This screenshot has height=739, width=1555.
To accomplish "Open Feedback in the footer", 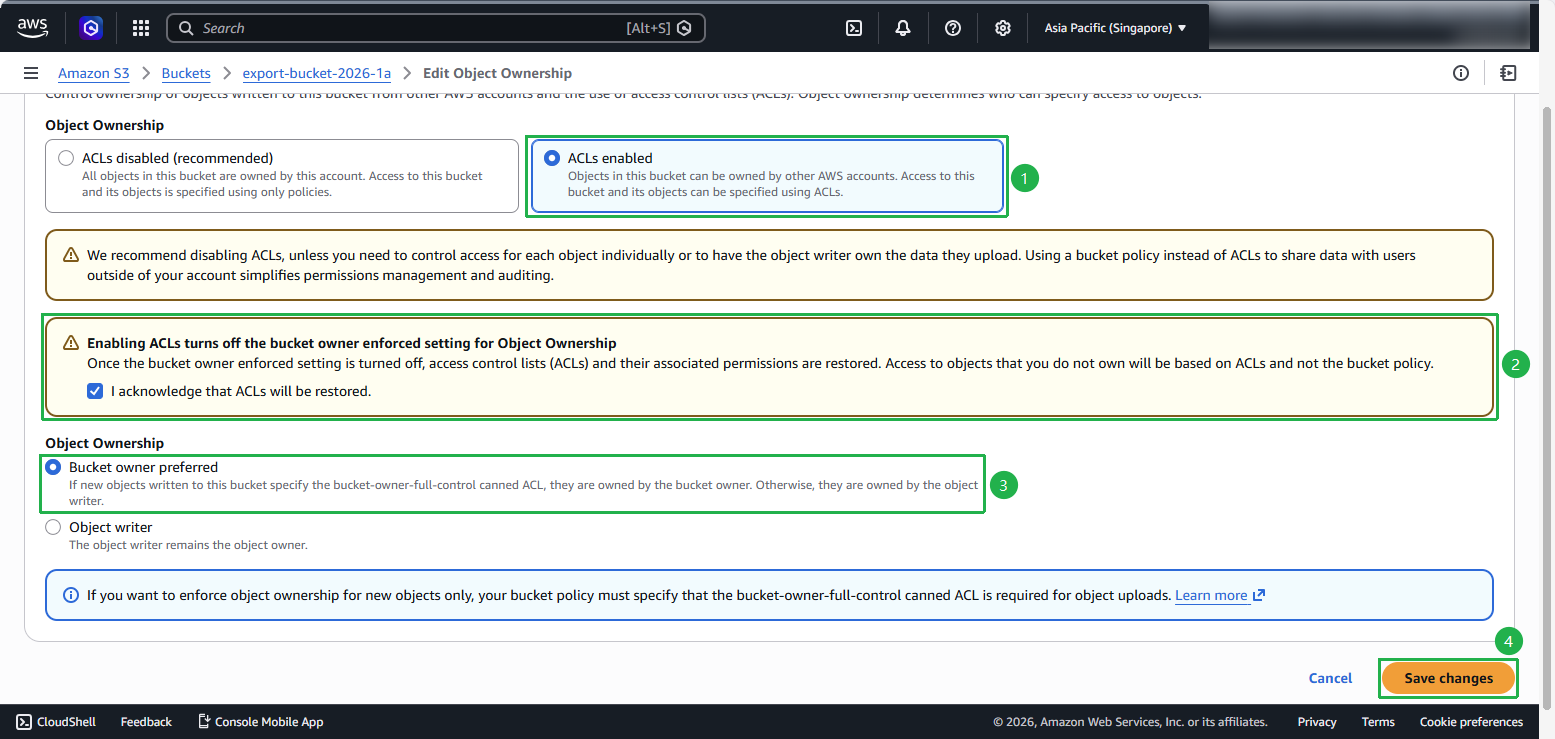I will pyautogui.click(x=146, y=722).
